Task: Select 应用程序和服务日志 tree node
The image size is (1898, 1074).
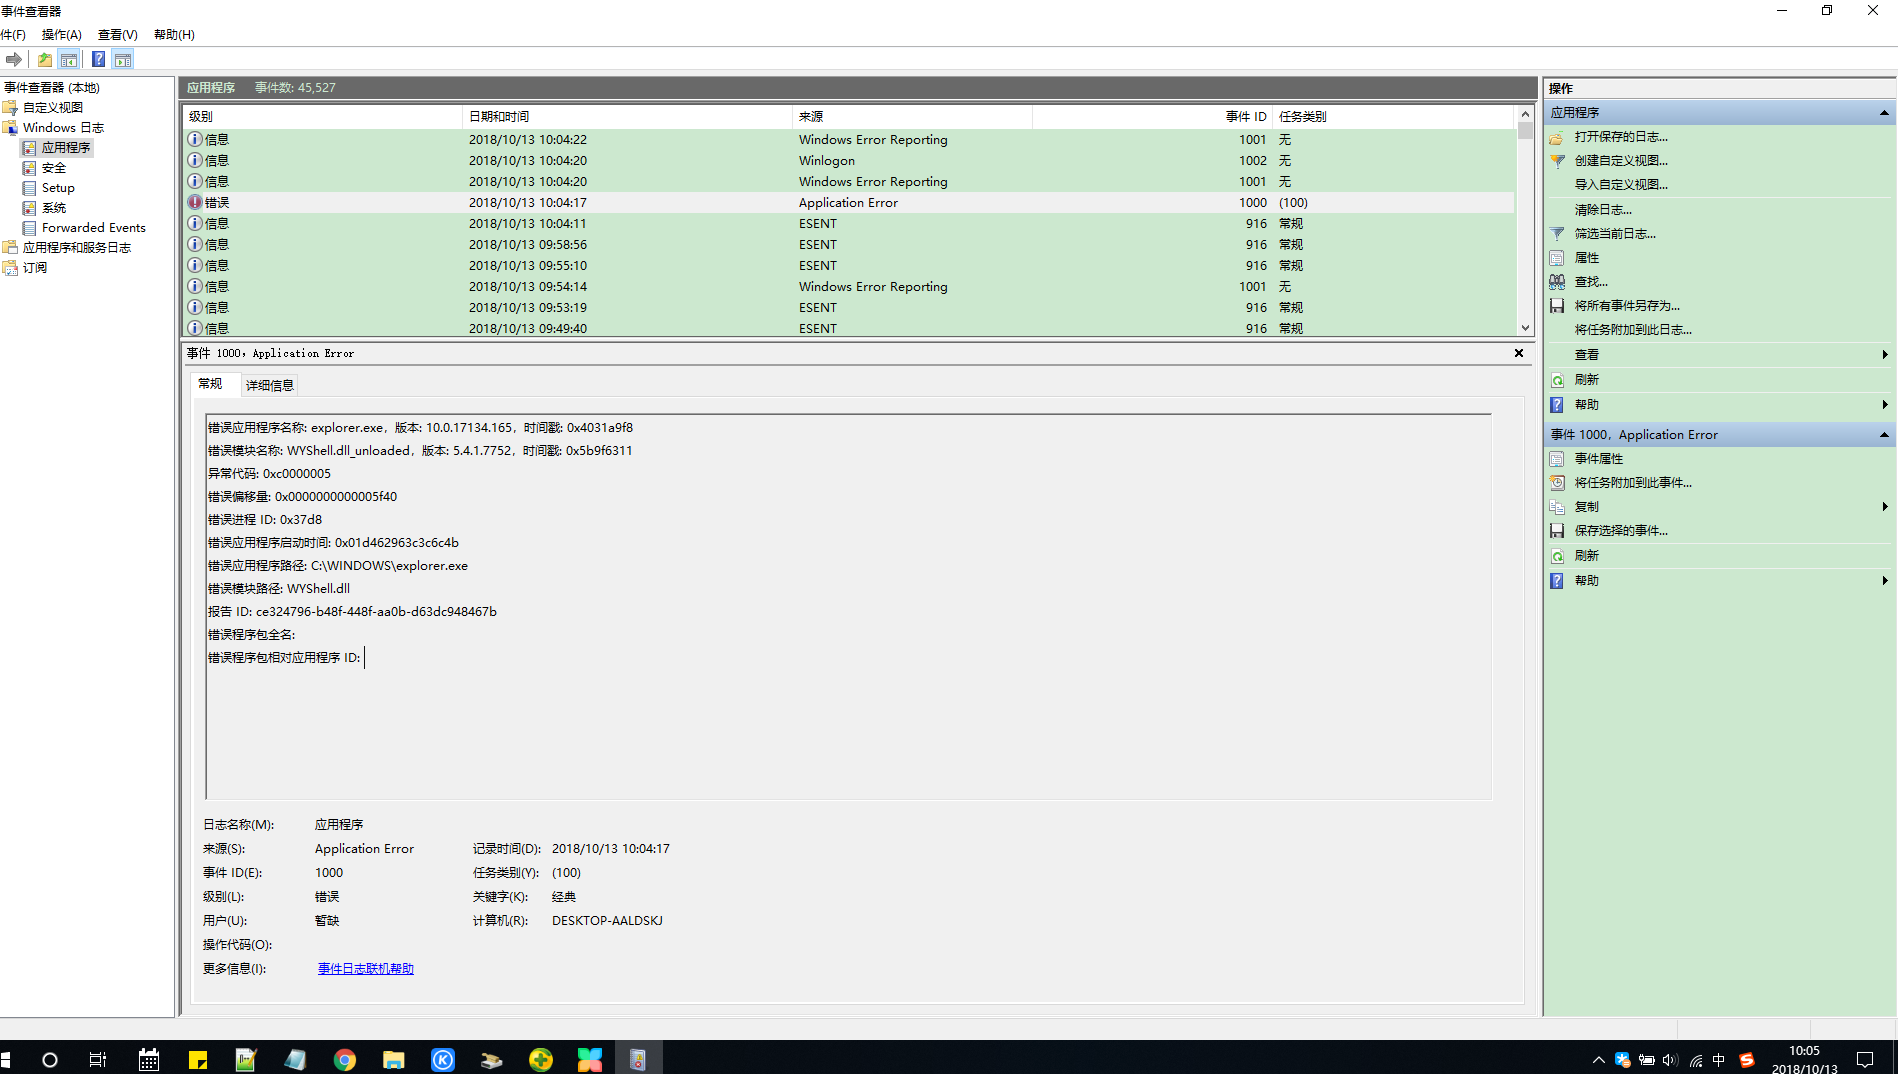Action: tap(77, 248)
